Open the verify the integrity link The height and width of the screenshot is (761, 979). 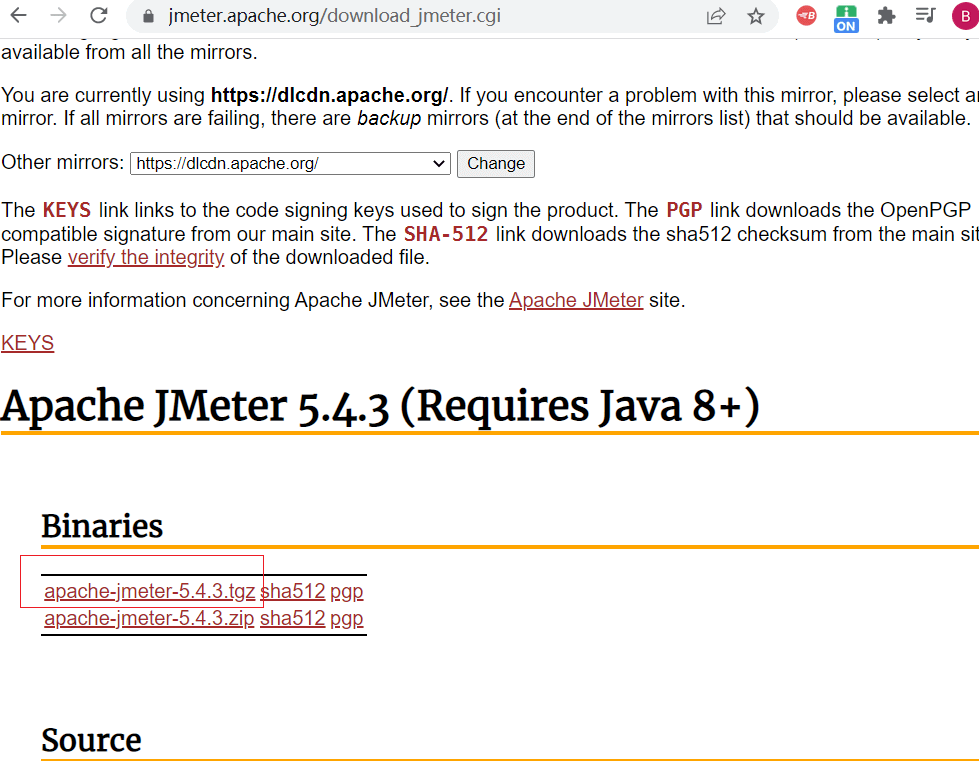[146, 257]
